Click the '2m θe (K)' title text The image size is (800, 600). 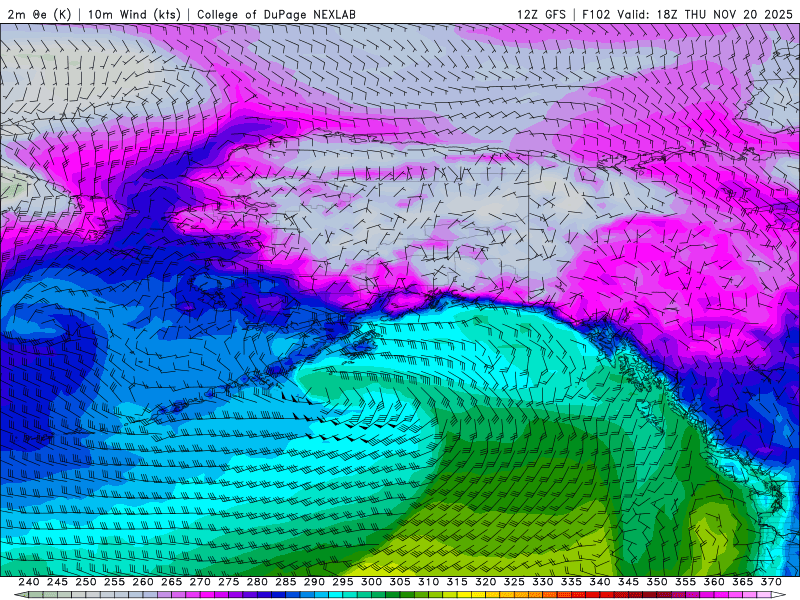click(x=39, y=14)
